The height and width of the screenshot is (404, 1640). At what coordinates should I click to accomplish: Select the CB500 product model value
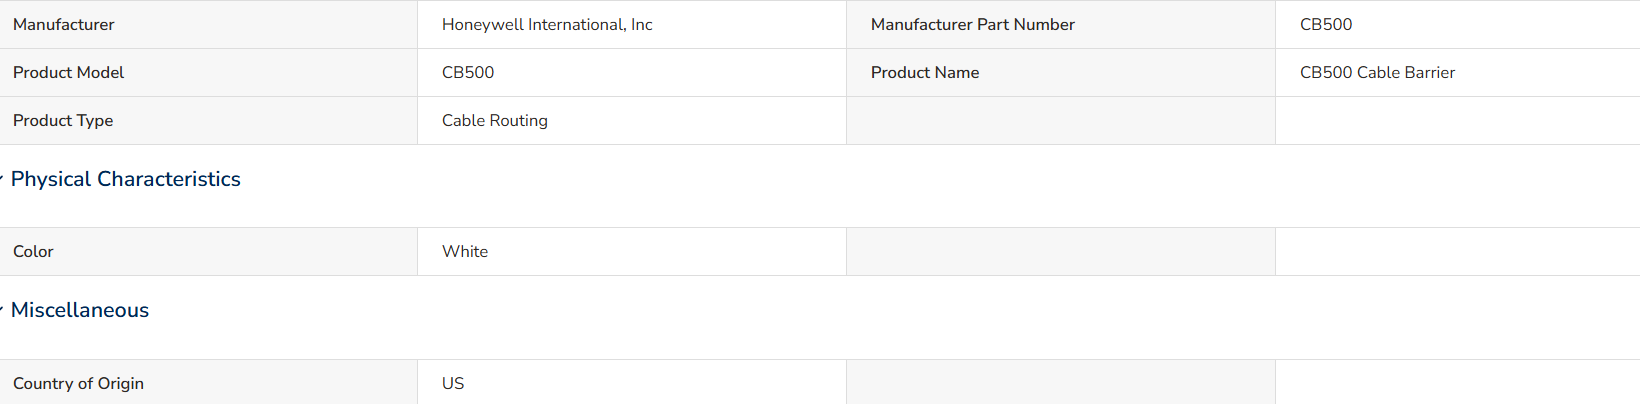pyautogui.click(x=468, y=72)
